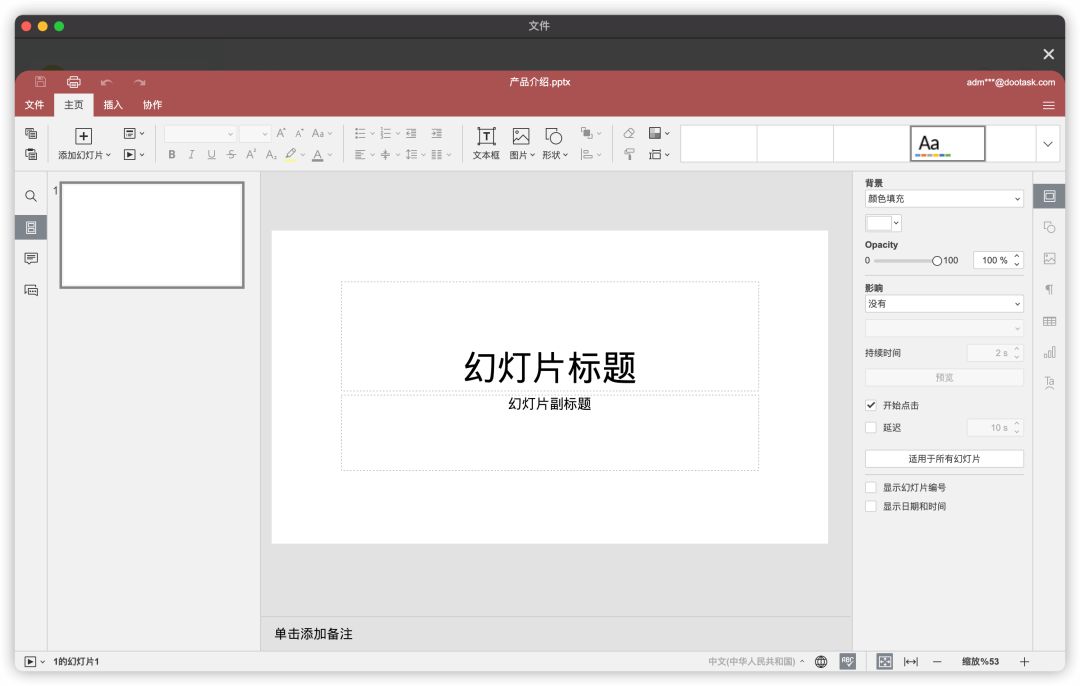Zoom out with minus button
Screen dimensions: 1080x686
(937, 661)
